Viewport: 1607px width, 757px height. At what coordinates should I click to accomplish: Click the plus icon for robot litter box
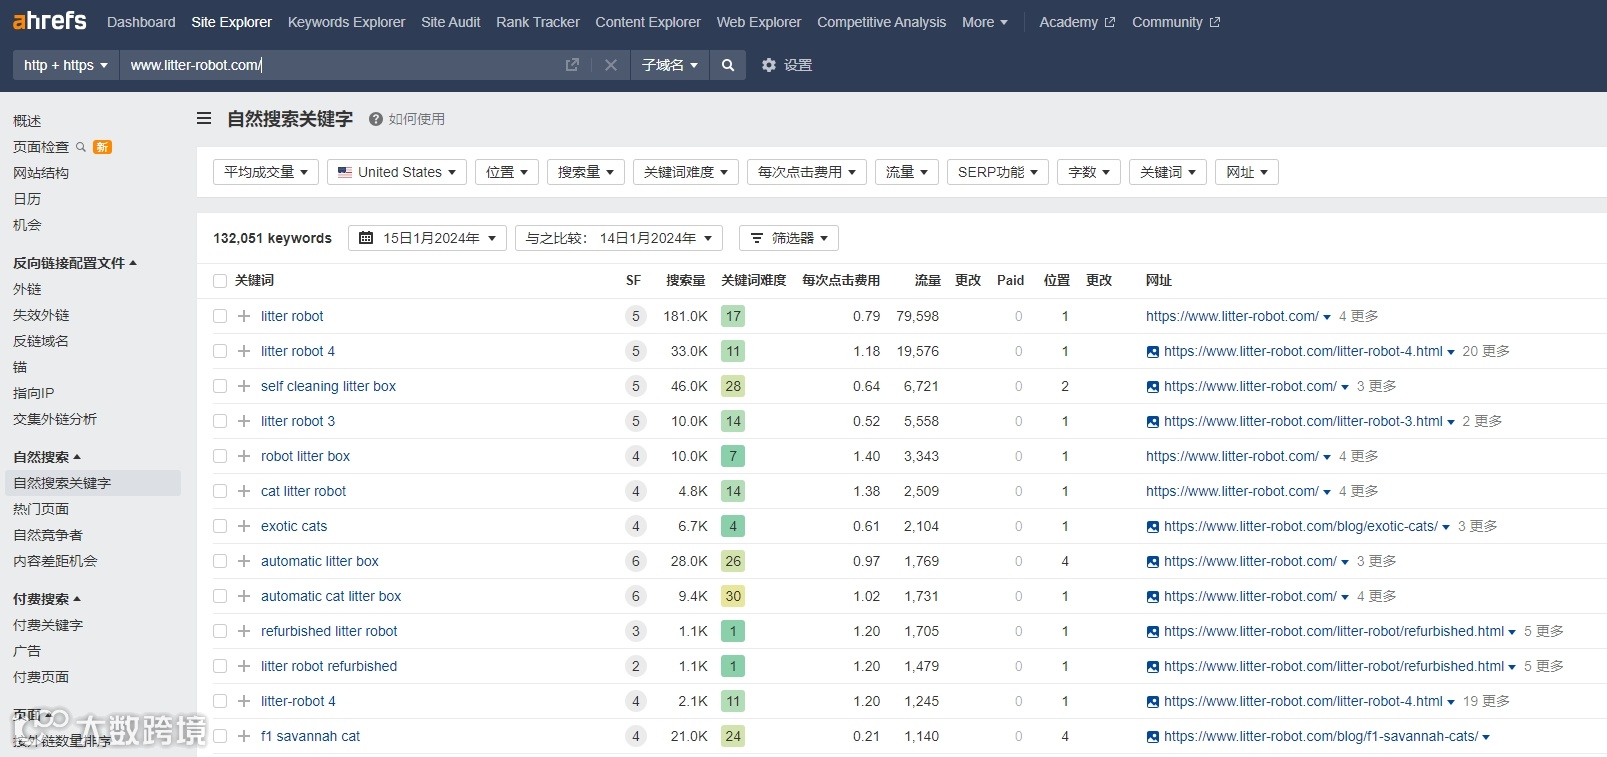coord(244,456)
